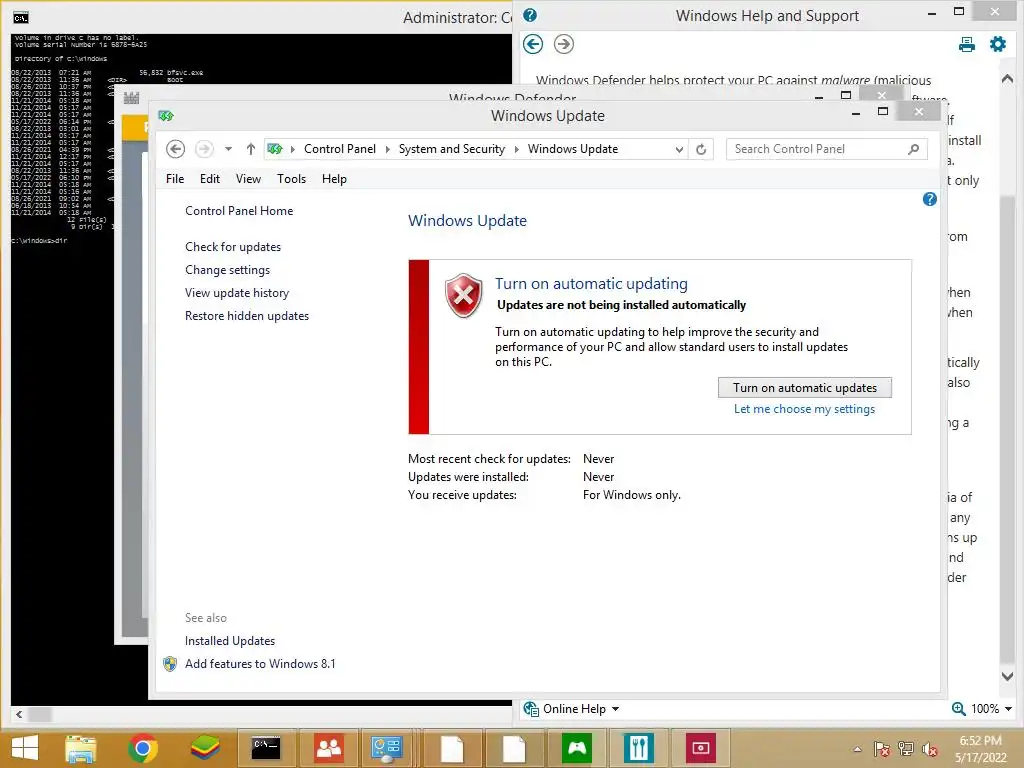1024x768 pixels.
Task: Click volume muted tray icon
Action: (929, 749)
